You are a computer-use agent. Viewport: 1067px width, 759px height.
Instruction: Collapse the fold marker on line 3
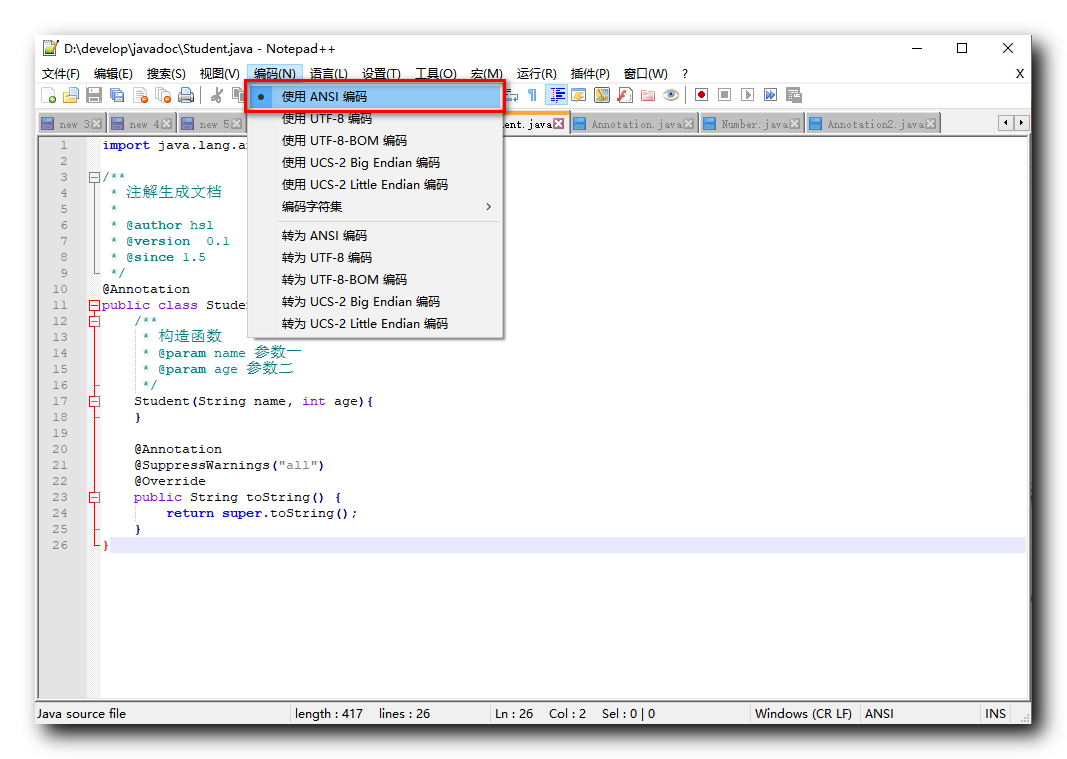pyautogui.click(x=95, y=177)
